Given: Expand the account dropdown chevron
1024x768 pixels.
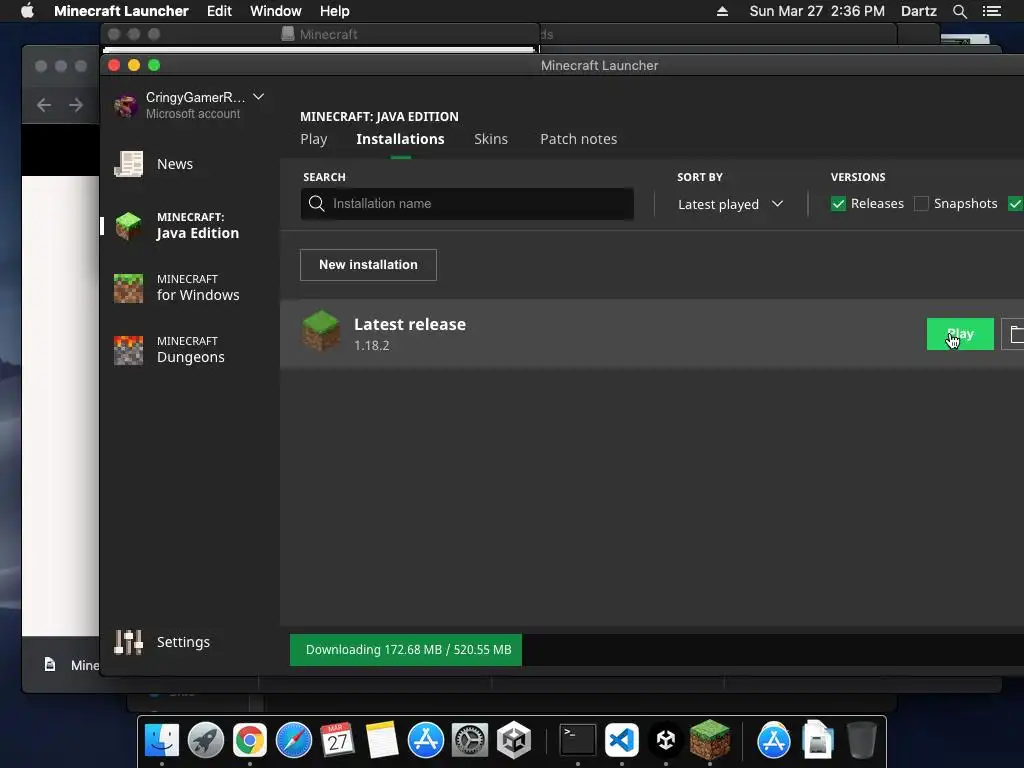Looking at the screenshot, I should pyautogui.click(x=259, y=97).
